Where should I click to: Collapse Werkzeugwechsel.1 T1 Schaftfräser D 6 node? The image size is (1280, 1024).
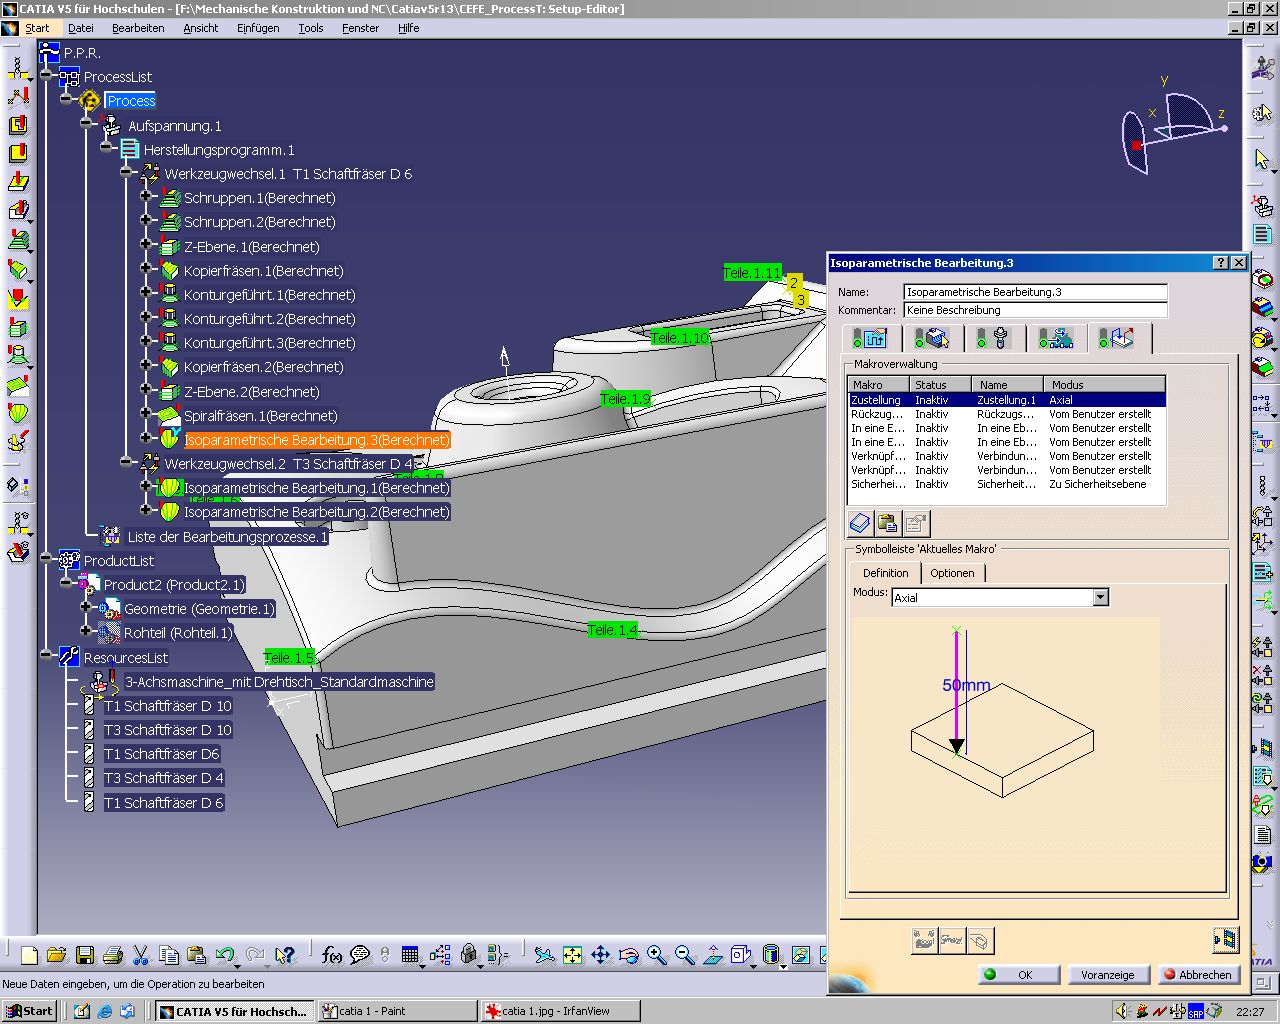click(x=126, y=174)
